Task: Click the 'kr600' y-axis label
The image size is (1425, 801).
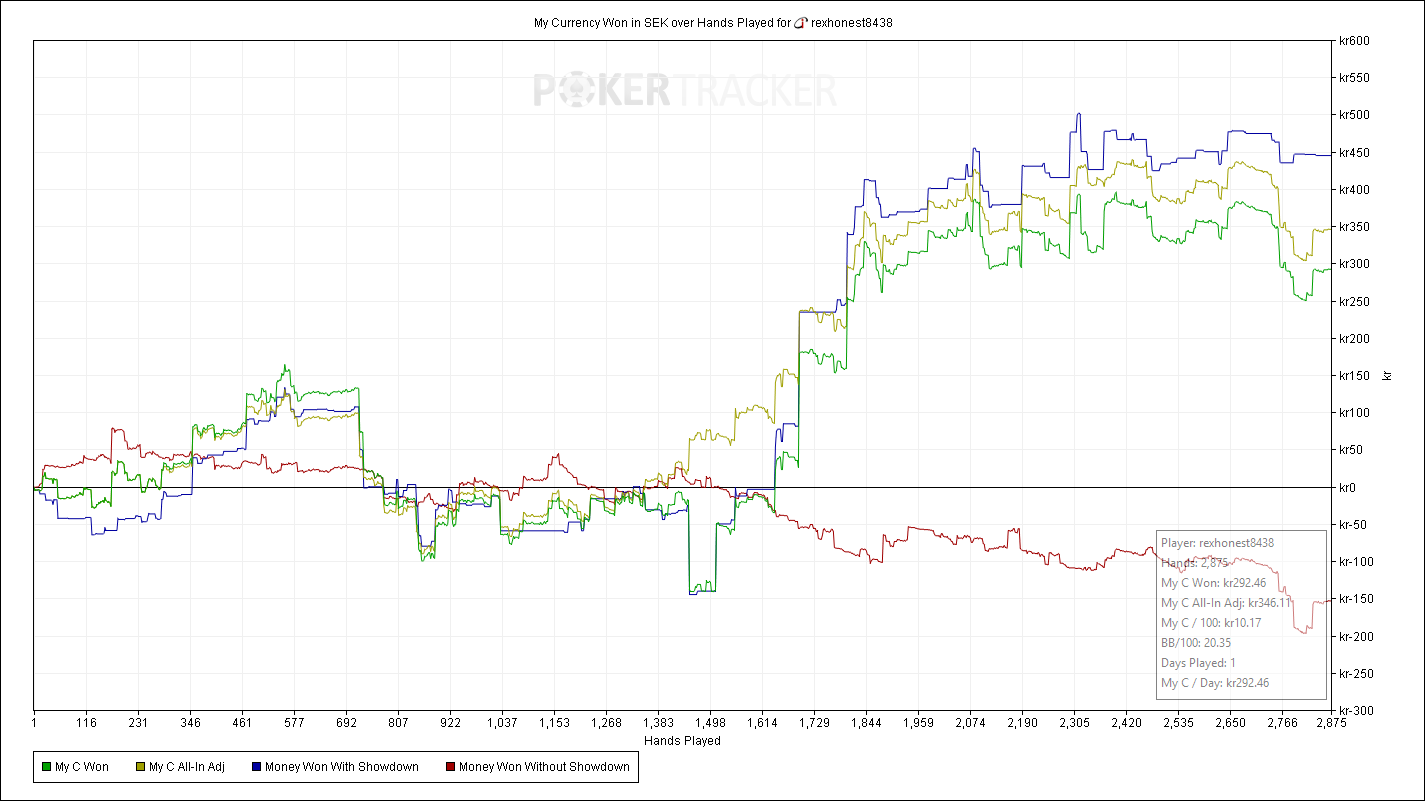Action: pos(1353,41)
